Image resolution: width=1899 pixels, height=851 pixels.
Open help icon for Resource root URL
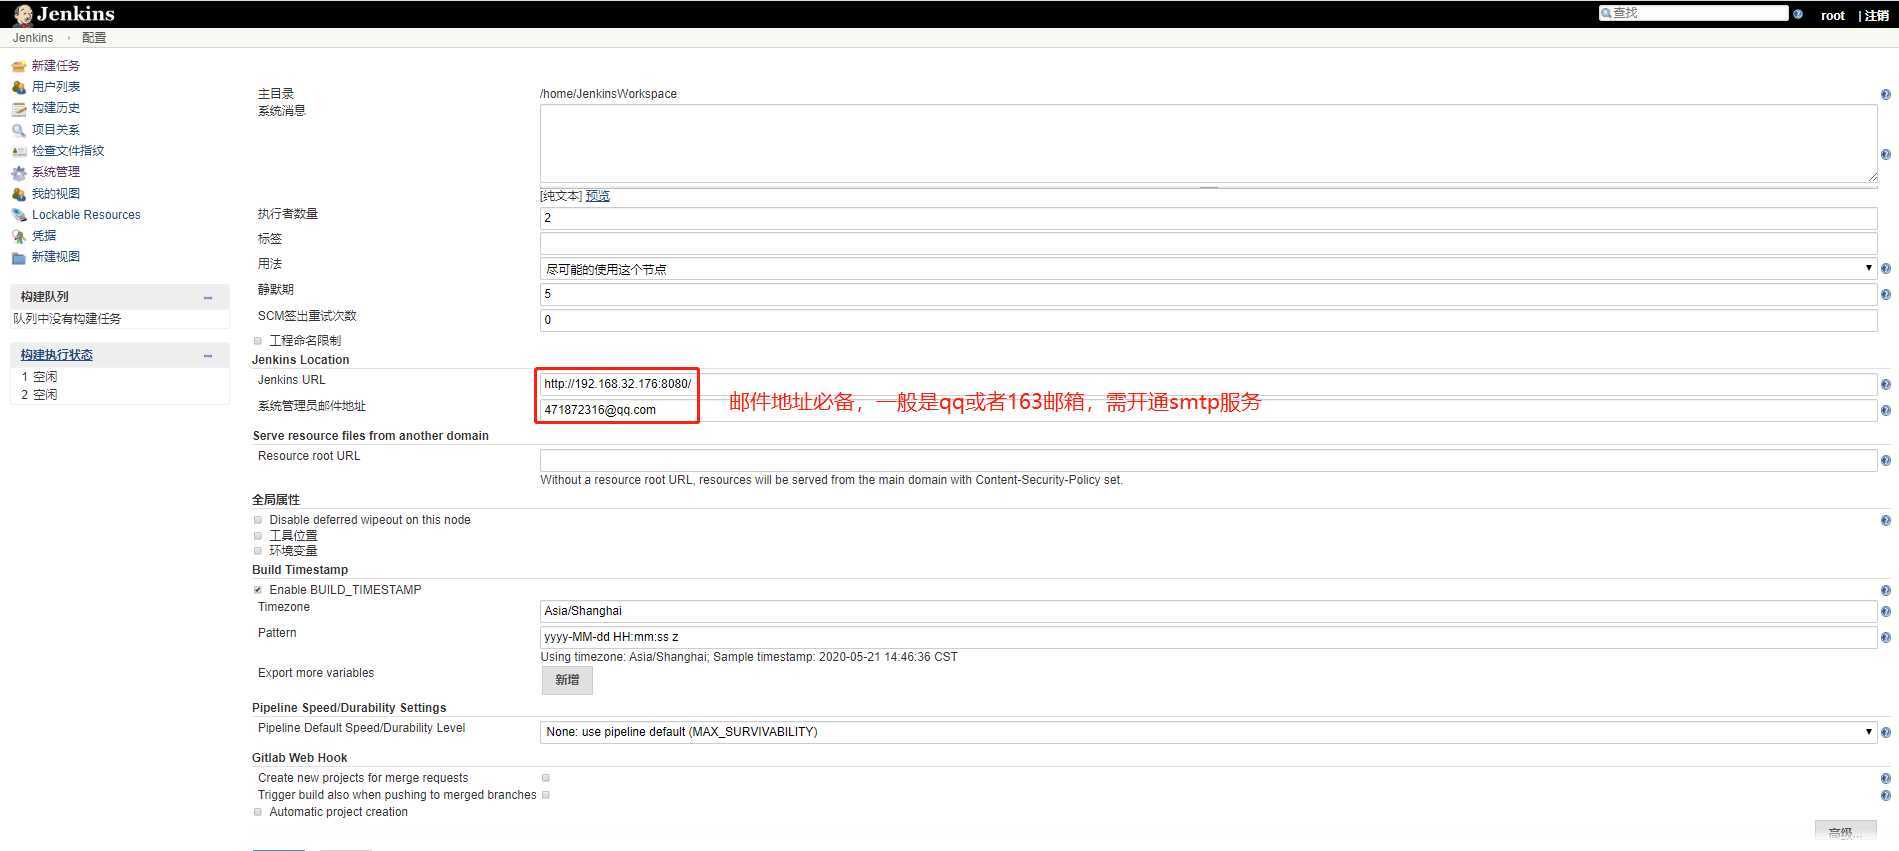pos(1885,461)
